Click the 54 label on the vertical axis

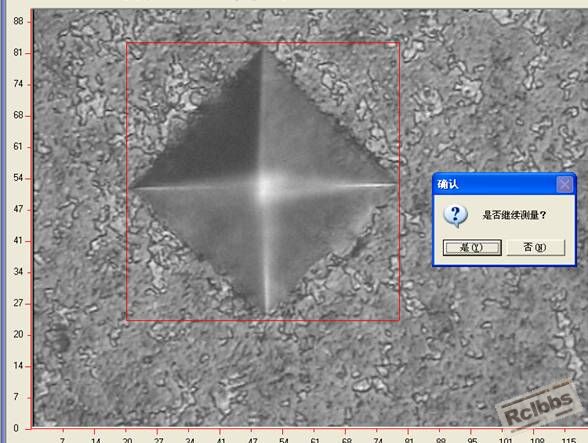pyautogui.click(x=18, y=178)
